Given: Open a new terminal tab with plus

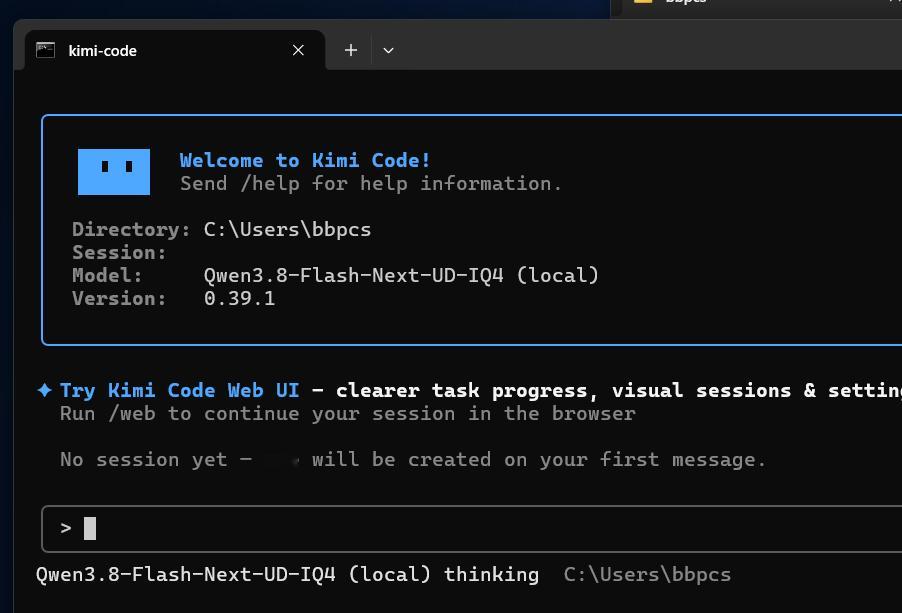Looking at the screenshot, I should point(351,51).
